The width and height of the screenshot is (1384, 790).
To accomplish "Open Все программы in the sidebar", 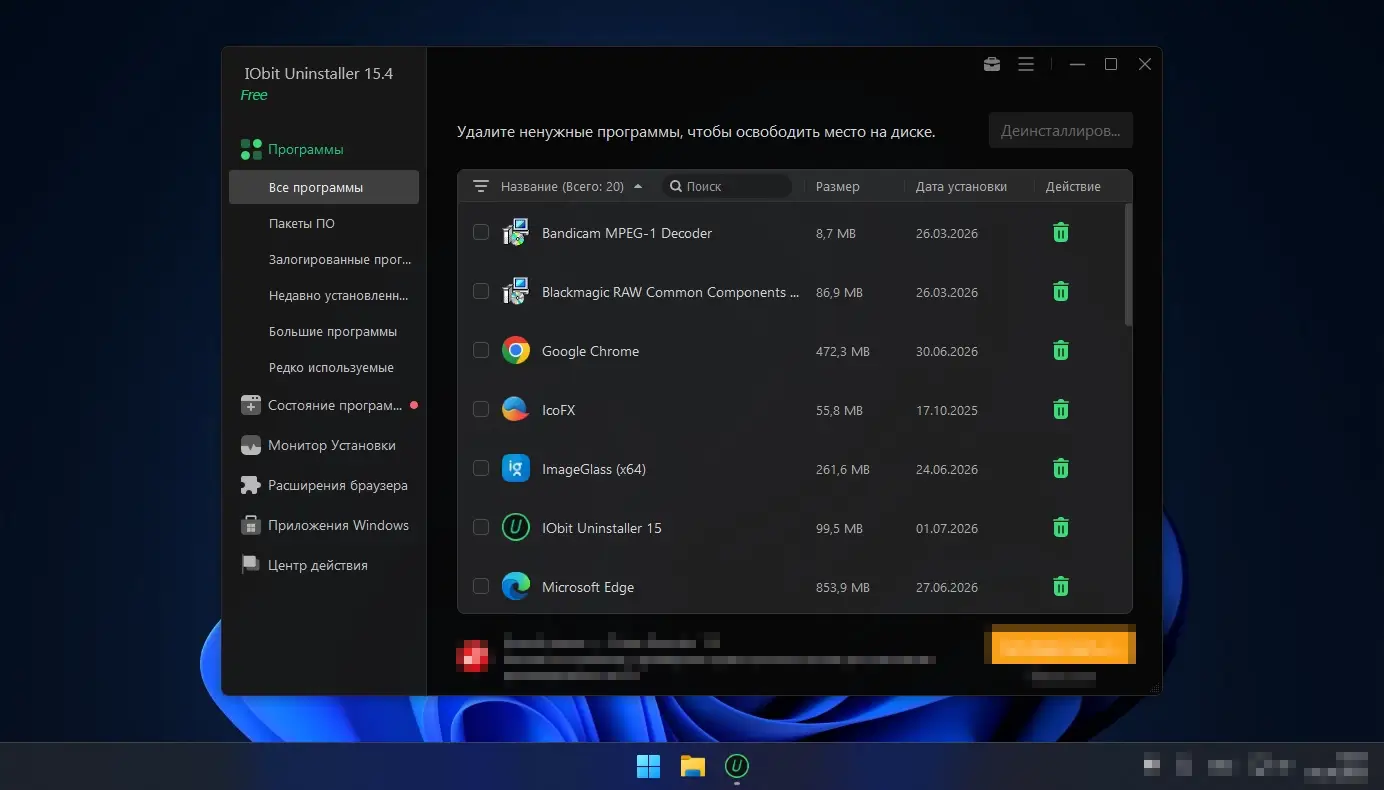I will (324, 187).
